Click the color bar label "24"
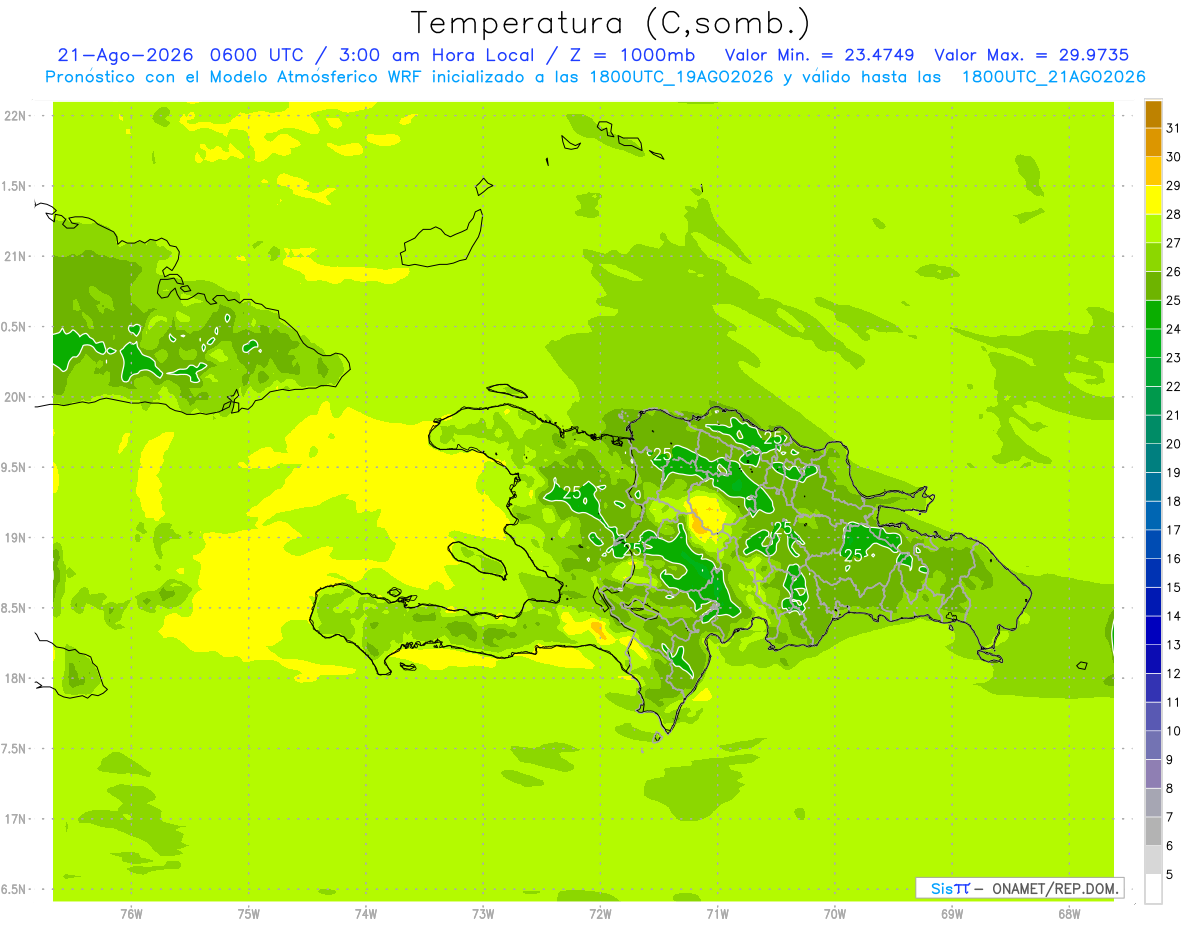This screenshot has height=927, width=1200. [1174, 329]
